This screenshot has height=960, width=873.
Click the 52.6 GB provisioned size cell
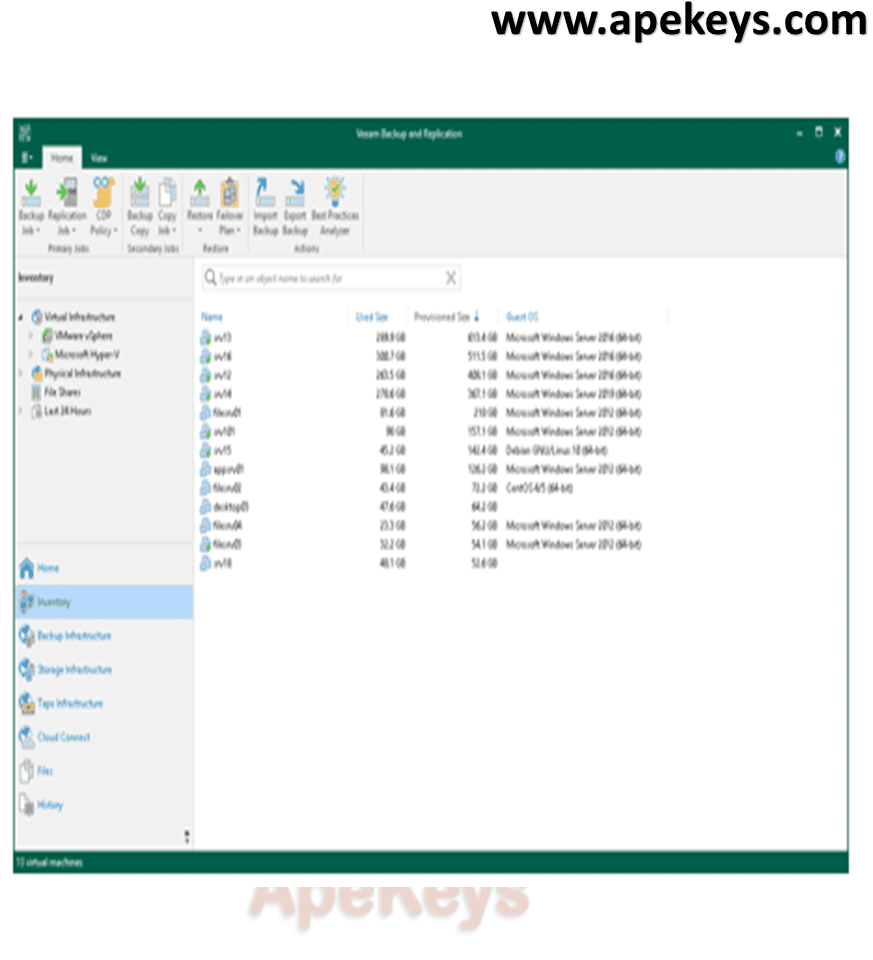tap(484, 563)
